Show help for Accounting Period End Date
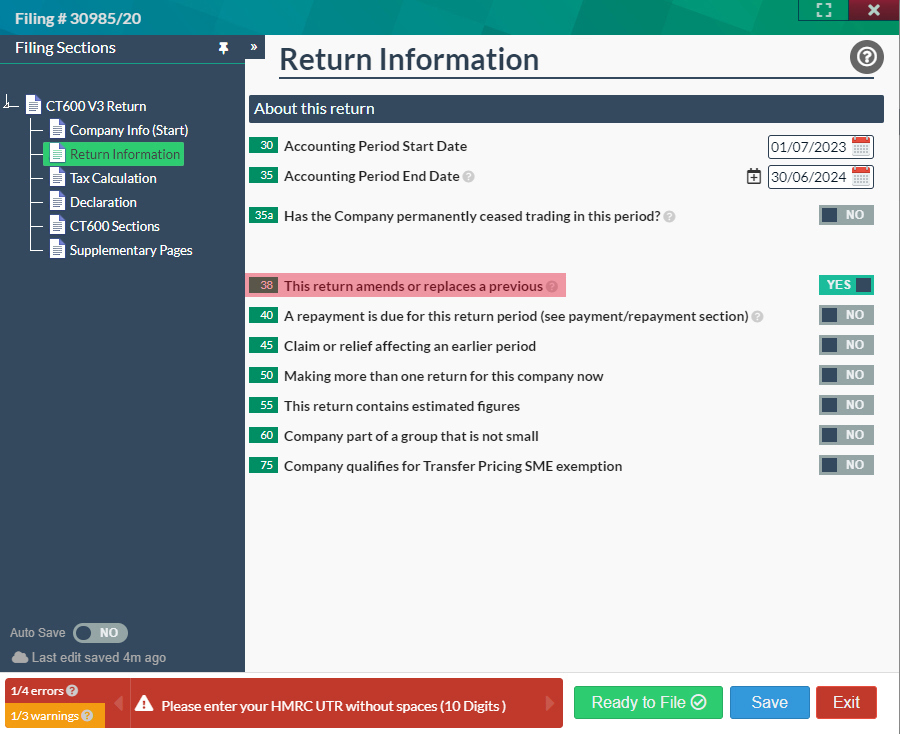The image size is (900, 734). pos(468,177)
